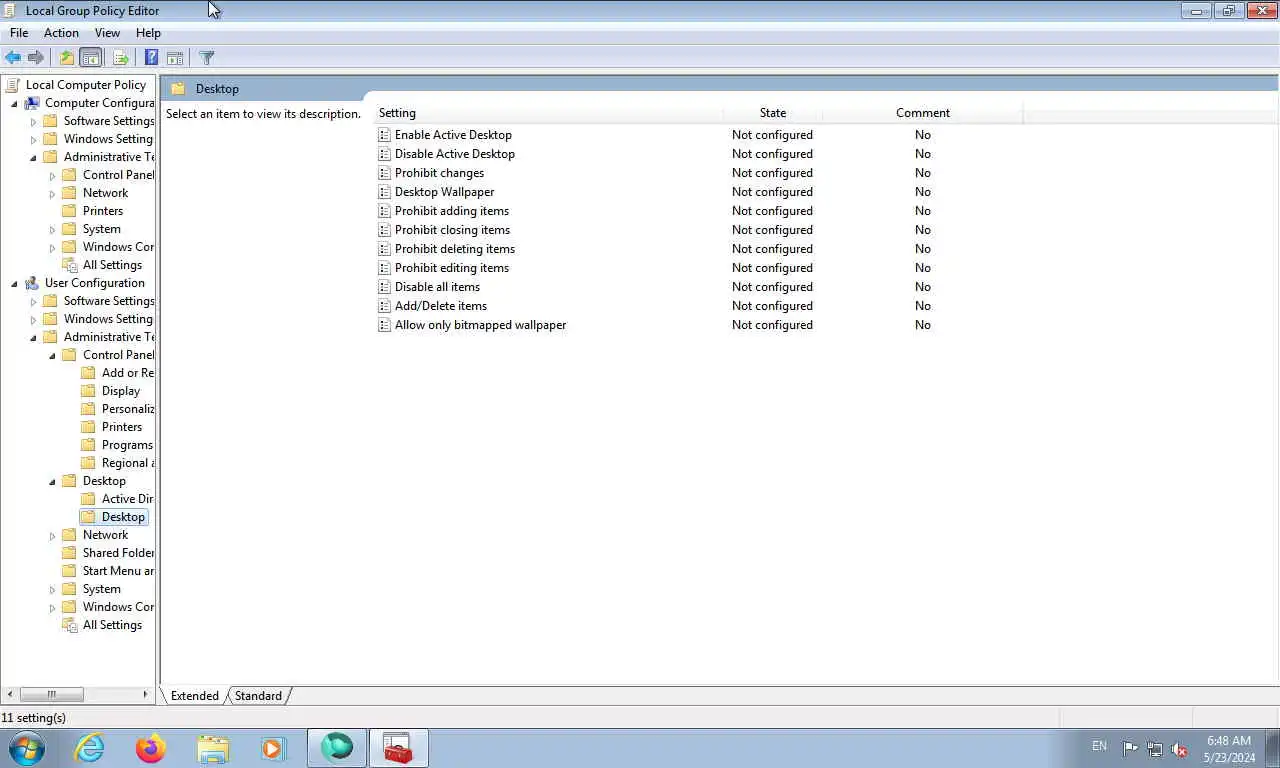
Task: Click the policy icon beside Add/Delete items
Action: pyautogui.click(x=384, y=306)
